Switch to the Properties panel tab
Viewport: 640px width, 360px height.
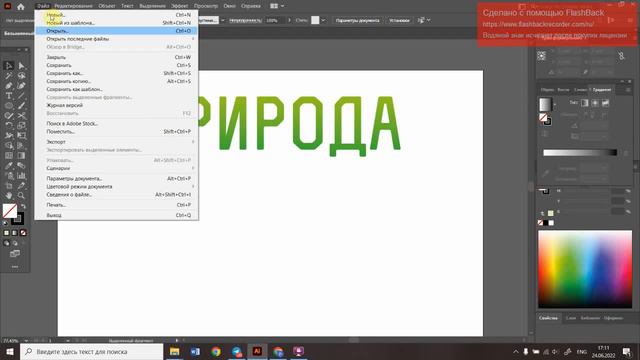click(548, 318)
